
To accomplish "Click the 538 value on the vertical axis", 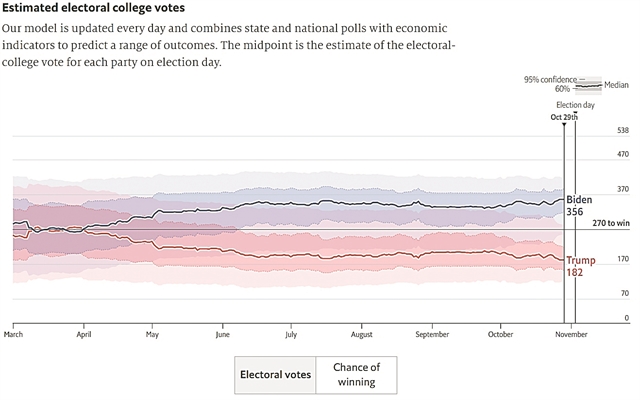I will [x=623, y=130].
